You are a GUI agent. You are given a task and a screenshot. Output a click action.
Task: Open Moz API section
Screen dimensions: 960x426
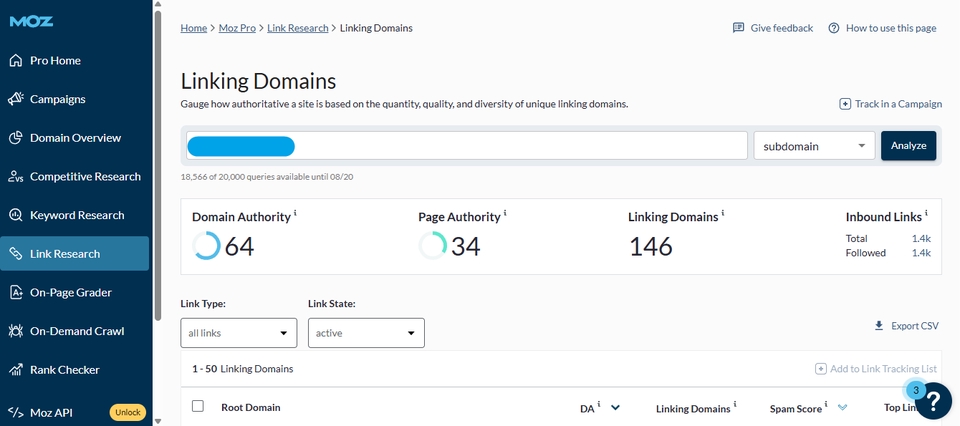[x=51, y=412]
